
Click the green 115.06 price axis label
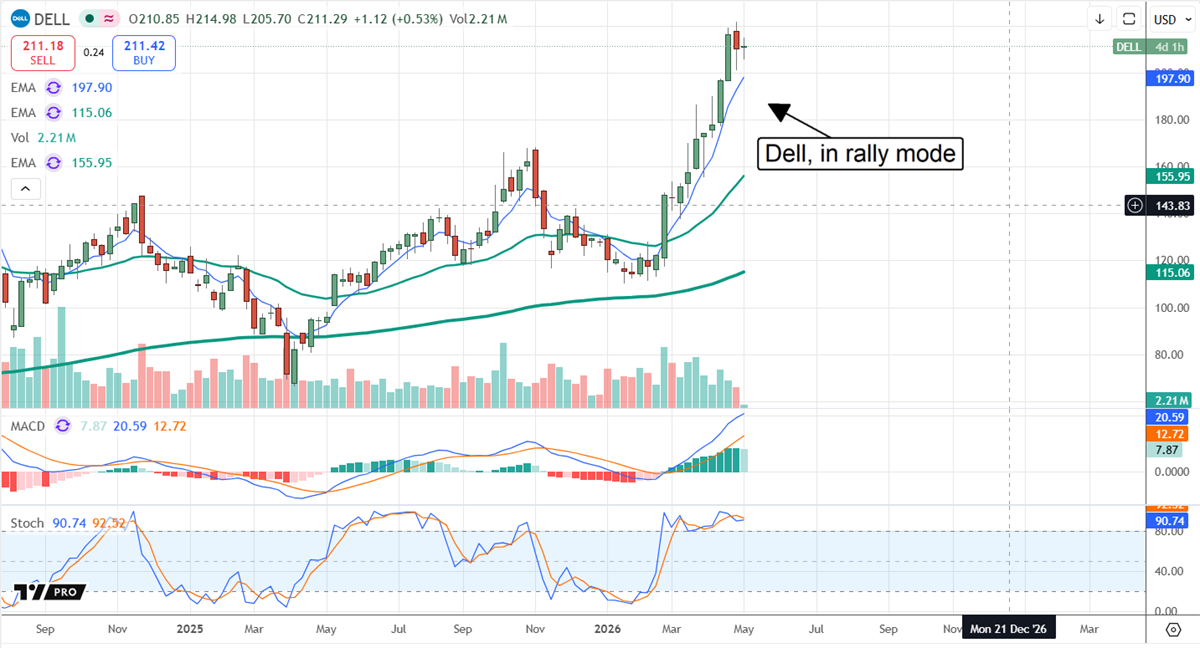click(1172, 272)
